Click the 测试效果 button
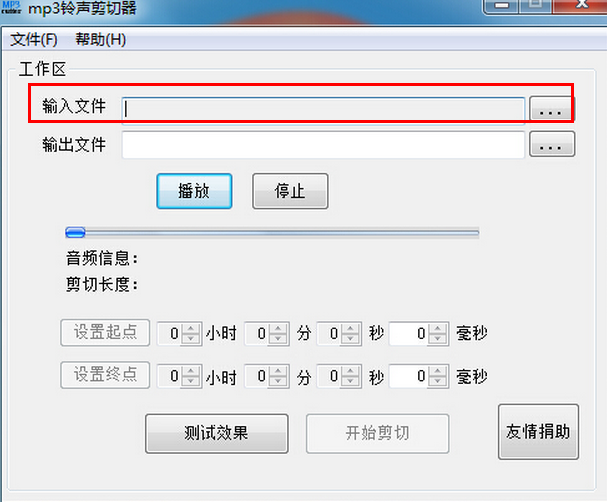The image size is (607, 502). point(217,433)
